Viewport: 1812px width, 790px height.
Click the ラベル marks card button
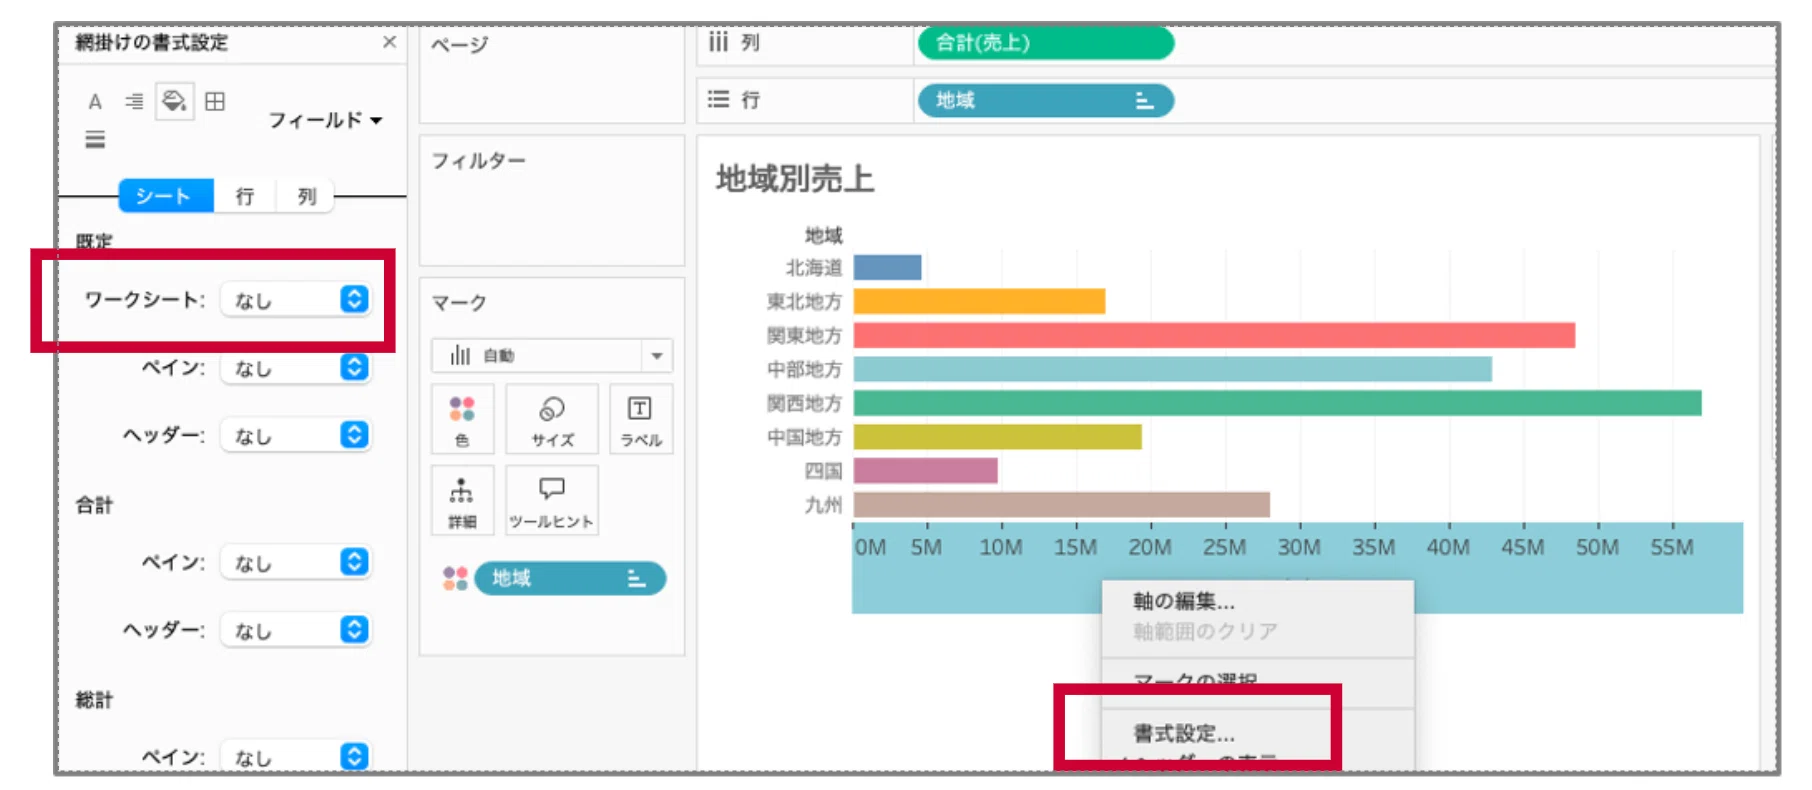click(641, 419)
